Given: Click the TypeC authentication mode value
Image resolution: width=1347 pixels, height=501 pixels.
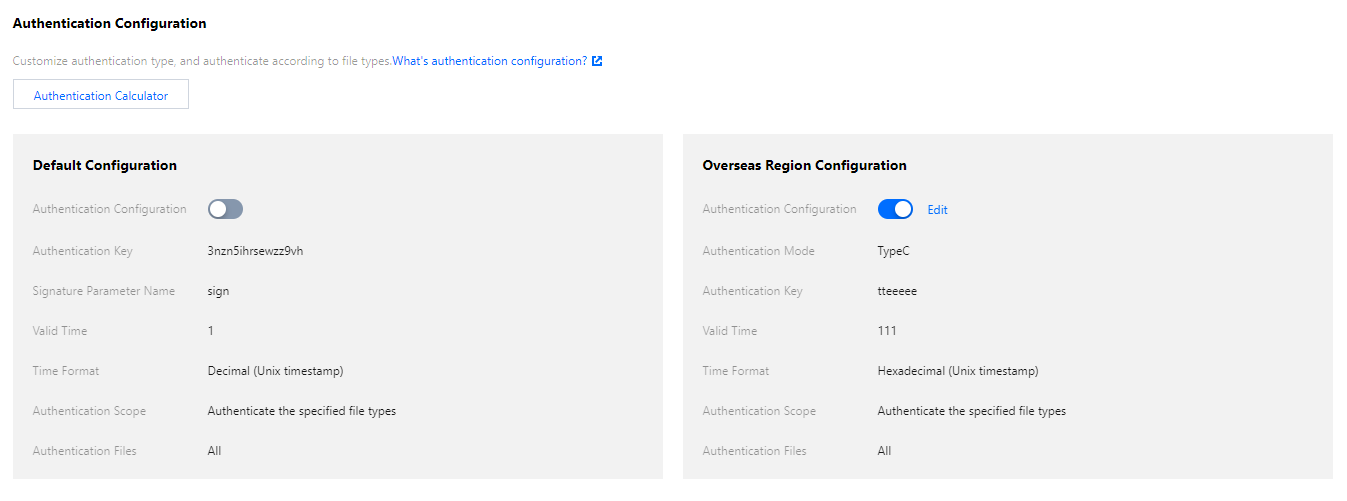Looking at the screenshot, I should pos(893,251).
